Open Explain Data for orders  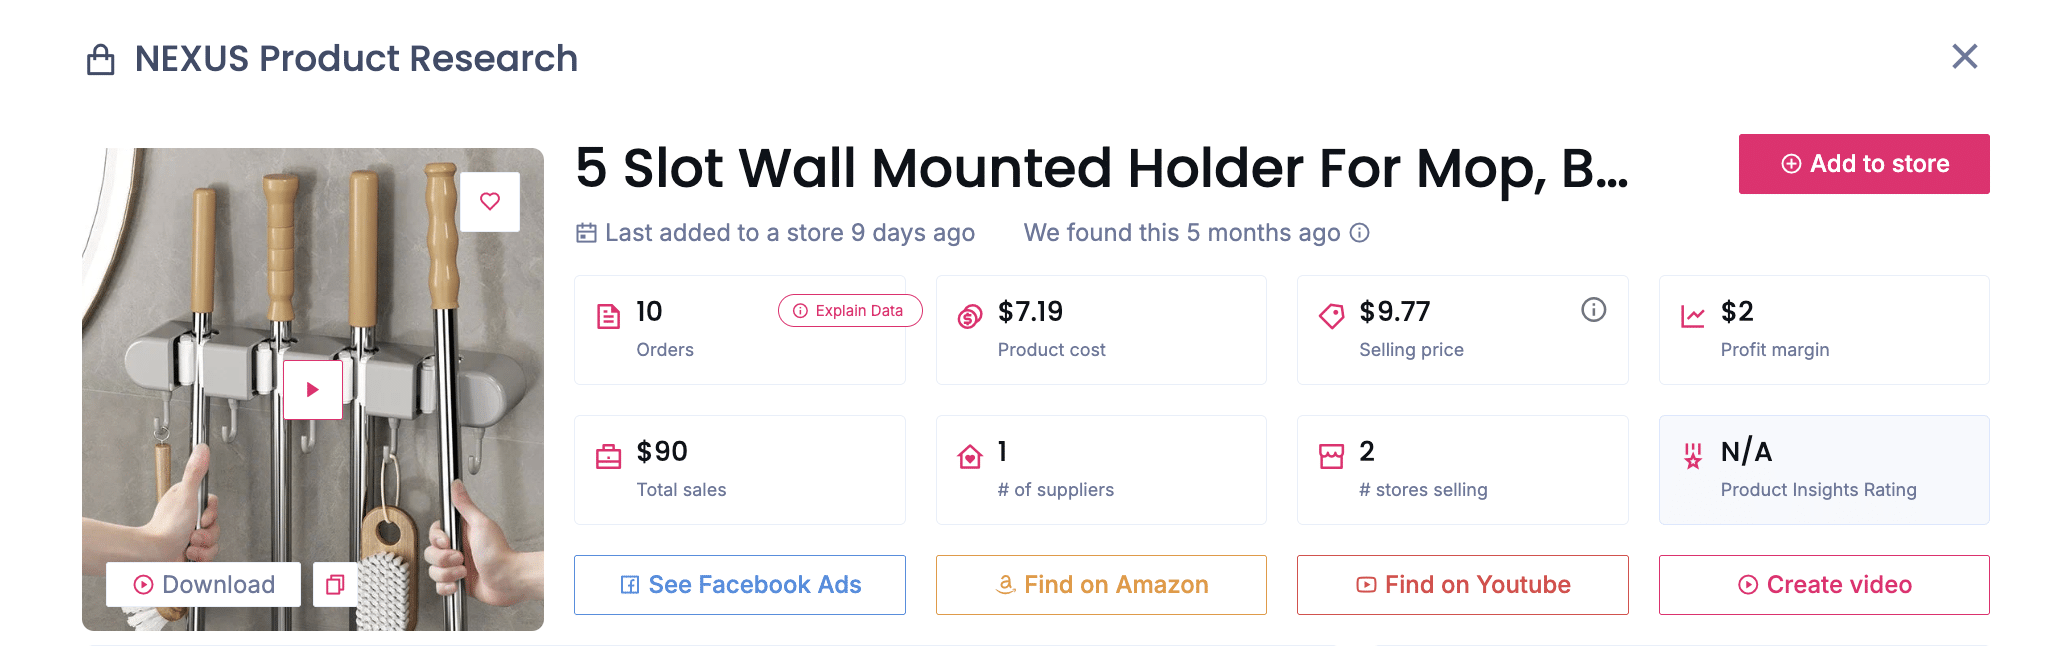849,311
